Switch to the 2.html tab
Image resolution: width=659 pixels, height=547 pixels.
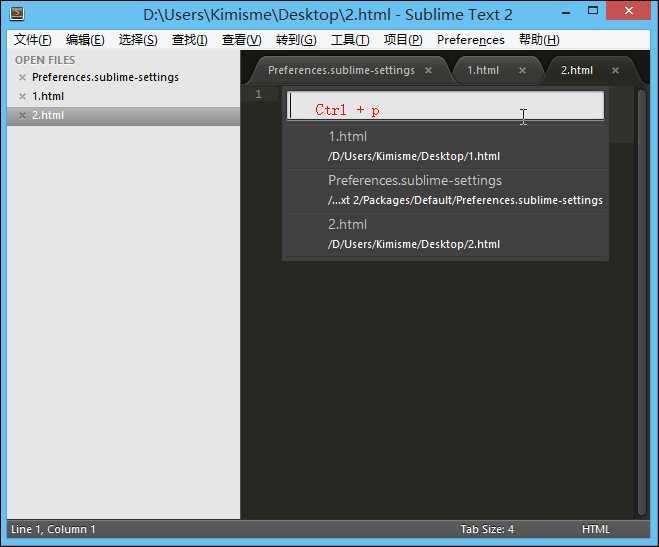coord(577,70)
